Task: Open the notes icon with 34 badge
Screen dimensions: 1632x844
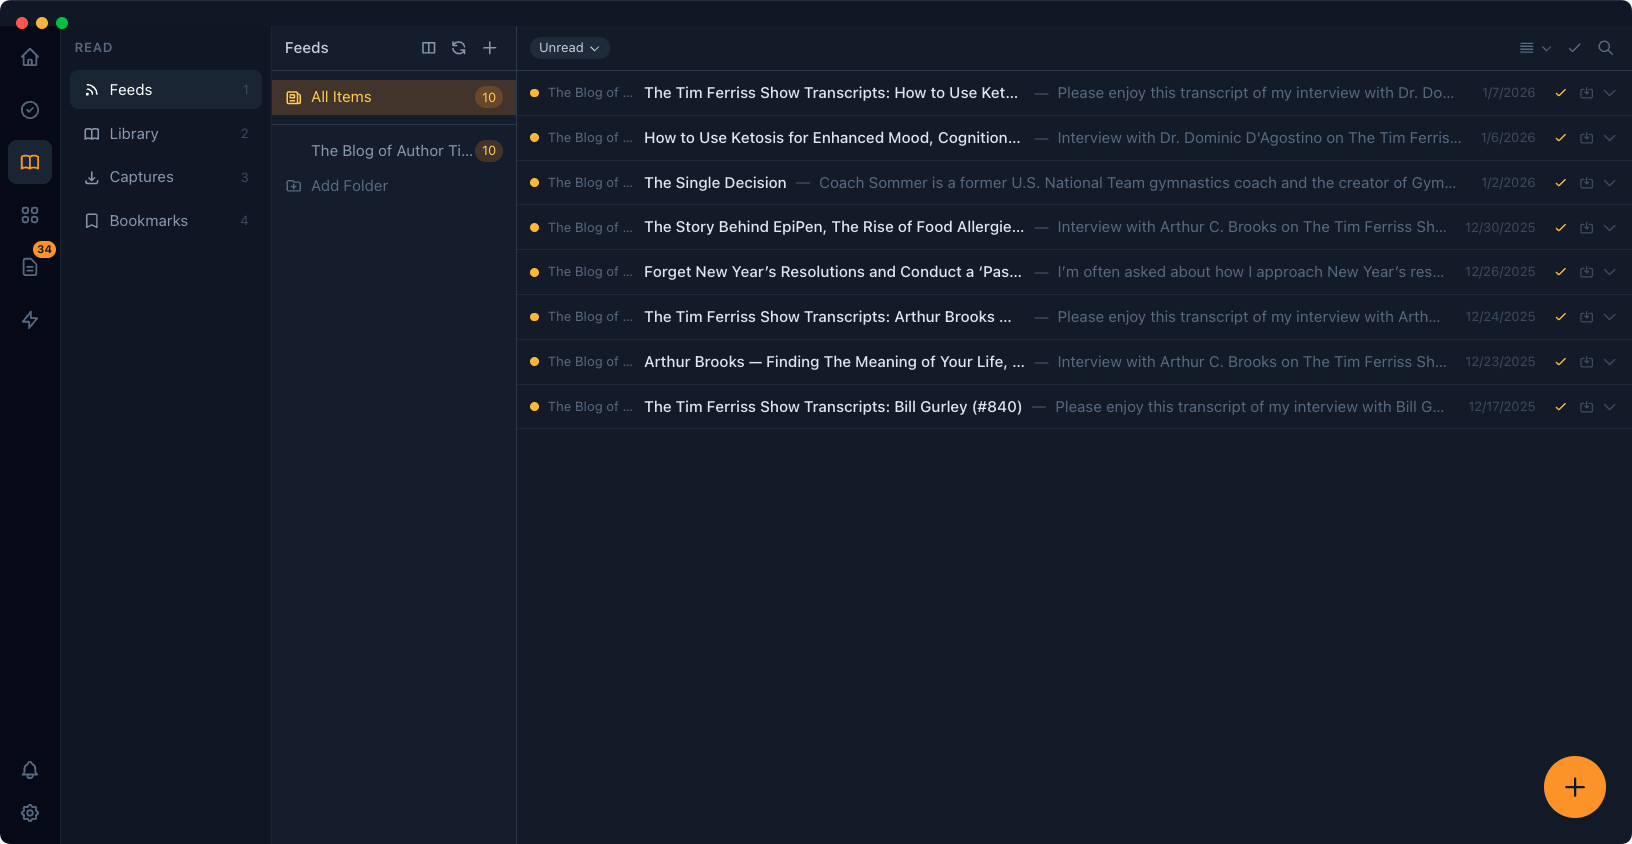Action: coord(30,267)
